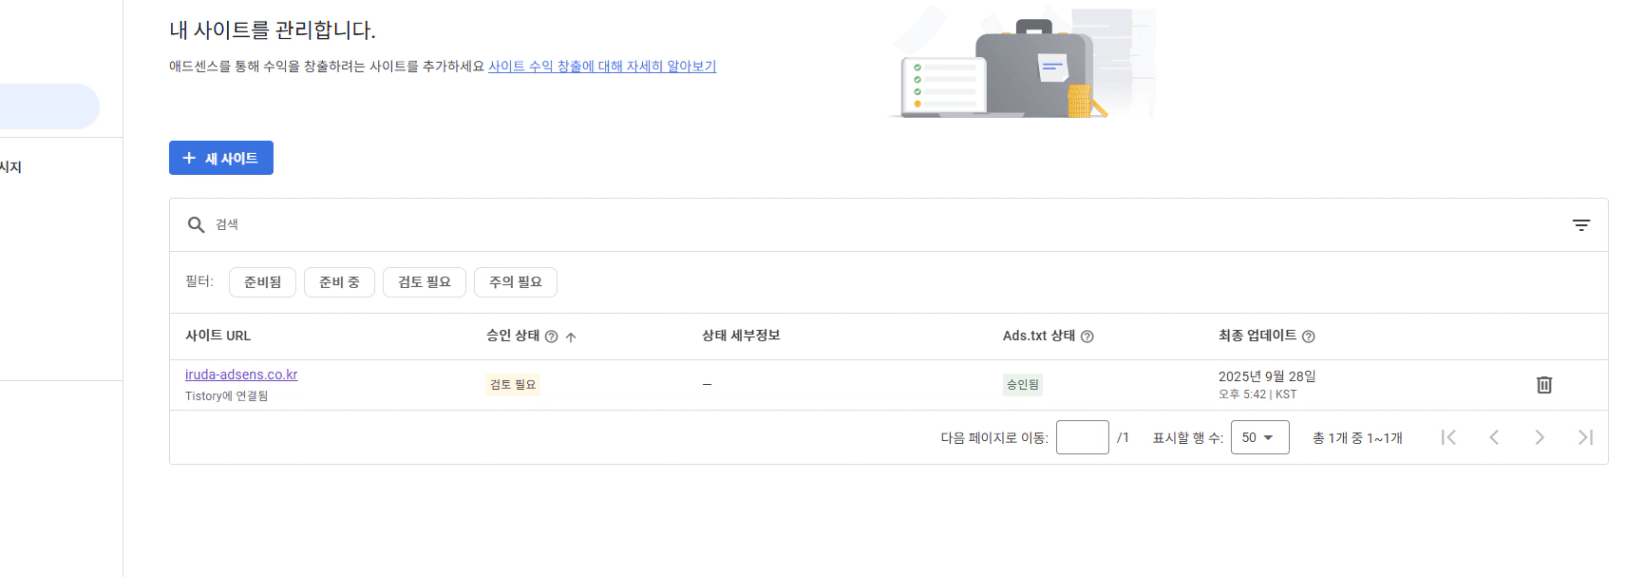This screenshot has width=1626, height=577.
Task: Click the search magnifier icon
Action: click(x=196, y=225)
